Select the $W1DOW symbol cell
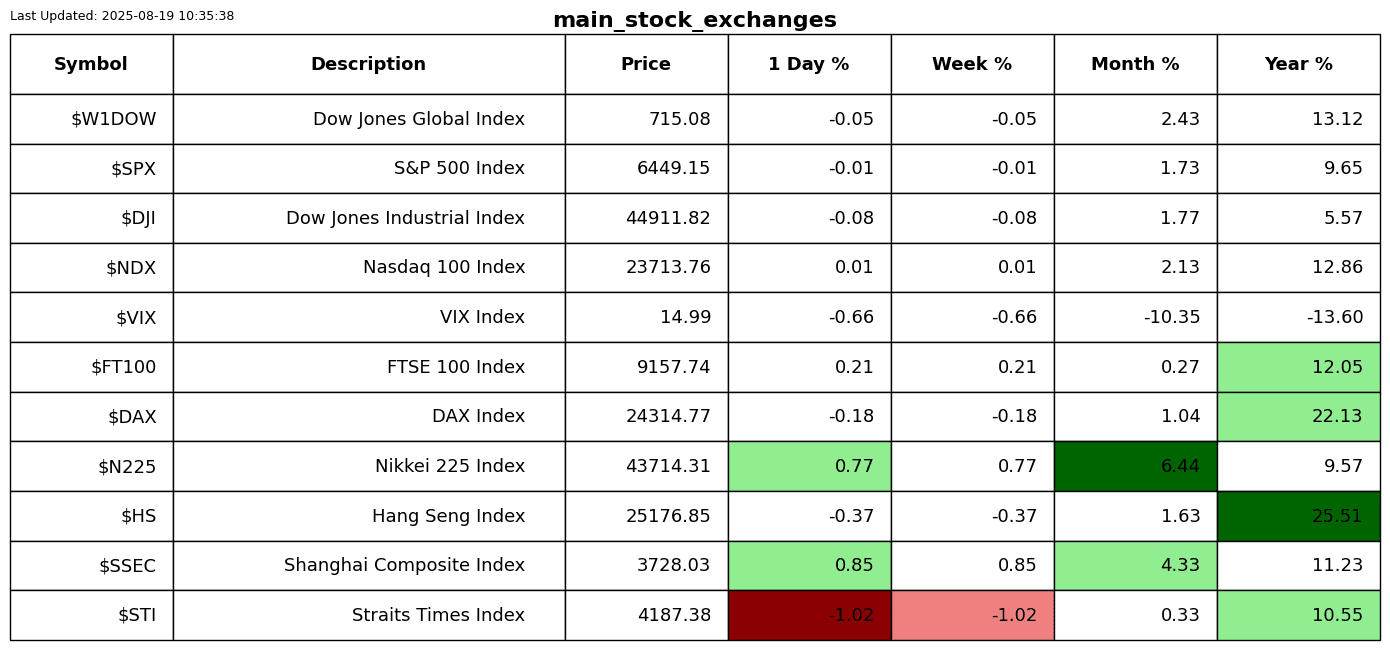This screenshot has width=1390, height=650. coord(113,120)
